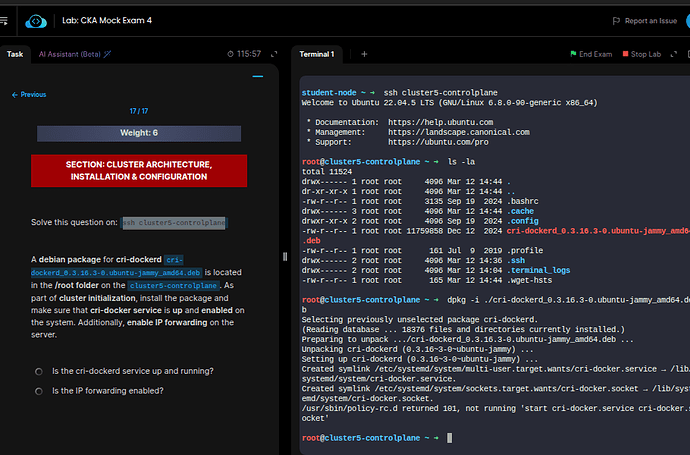Select the Terminal 1 tab
This screenshot has width=690, height=455.
coord(317,54)
